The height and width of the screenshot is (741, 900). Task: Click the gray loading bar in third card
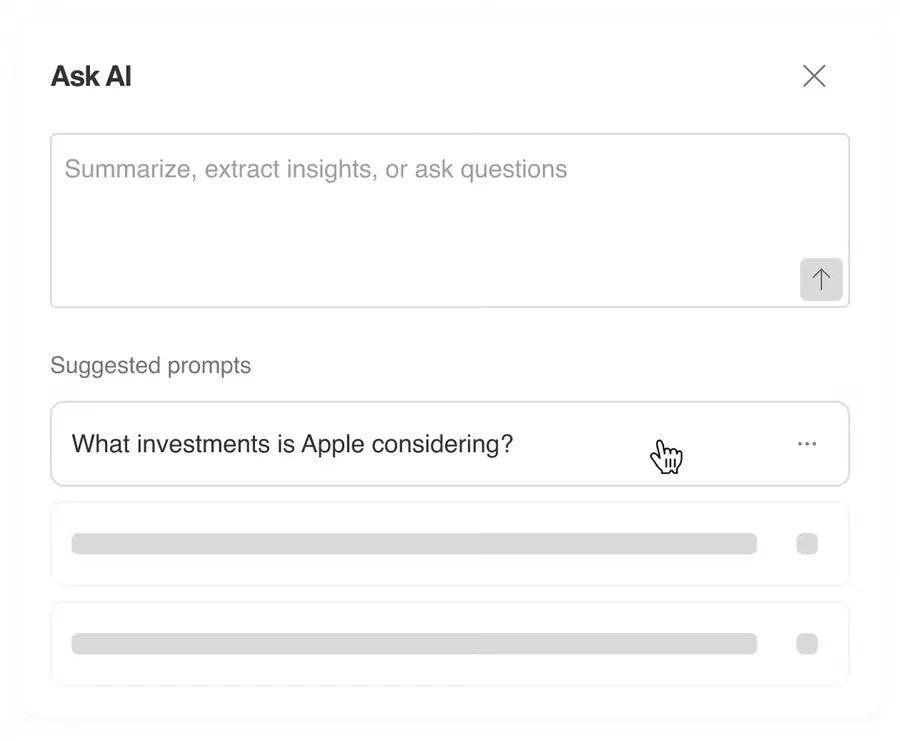tap(414, 643)
